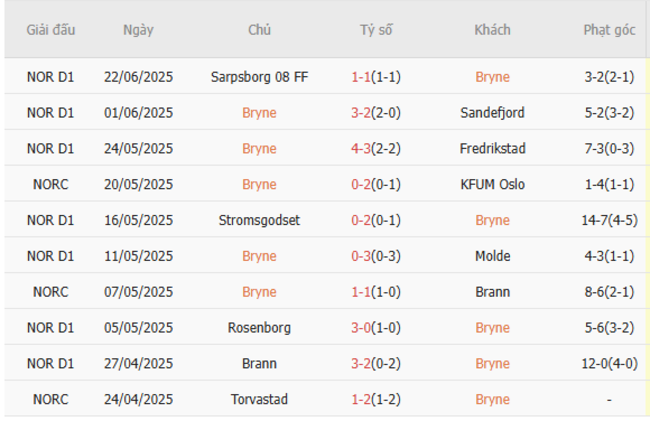Click the 12-0(4-0) corner kick result
Viewport: 650px width, 421px height.
[609, 363]
